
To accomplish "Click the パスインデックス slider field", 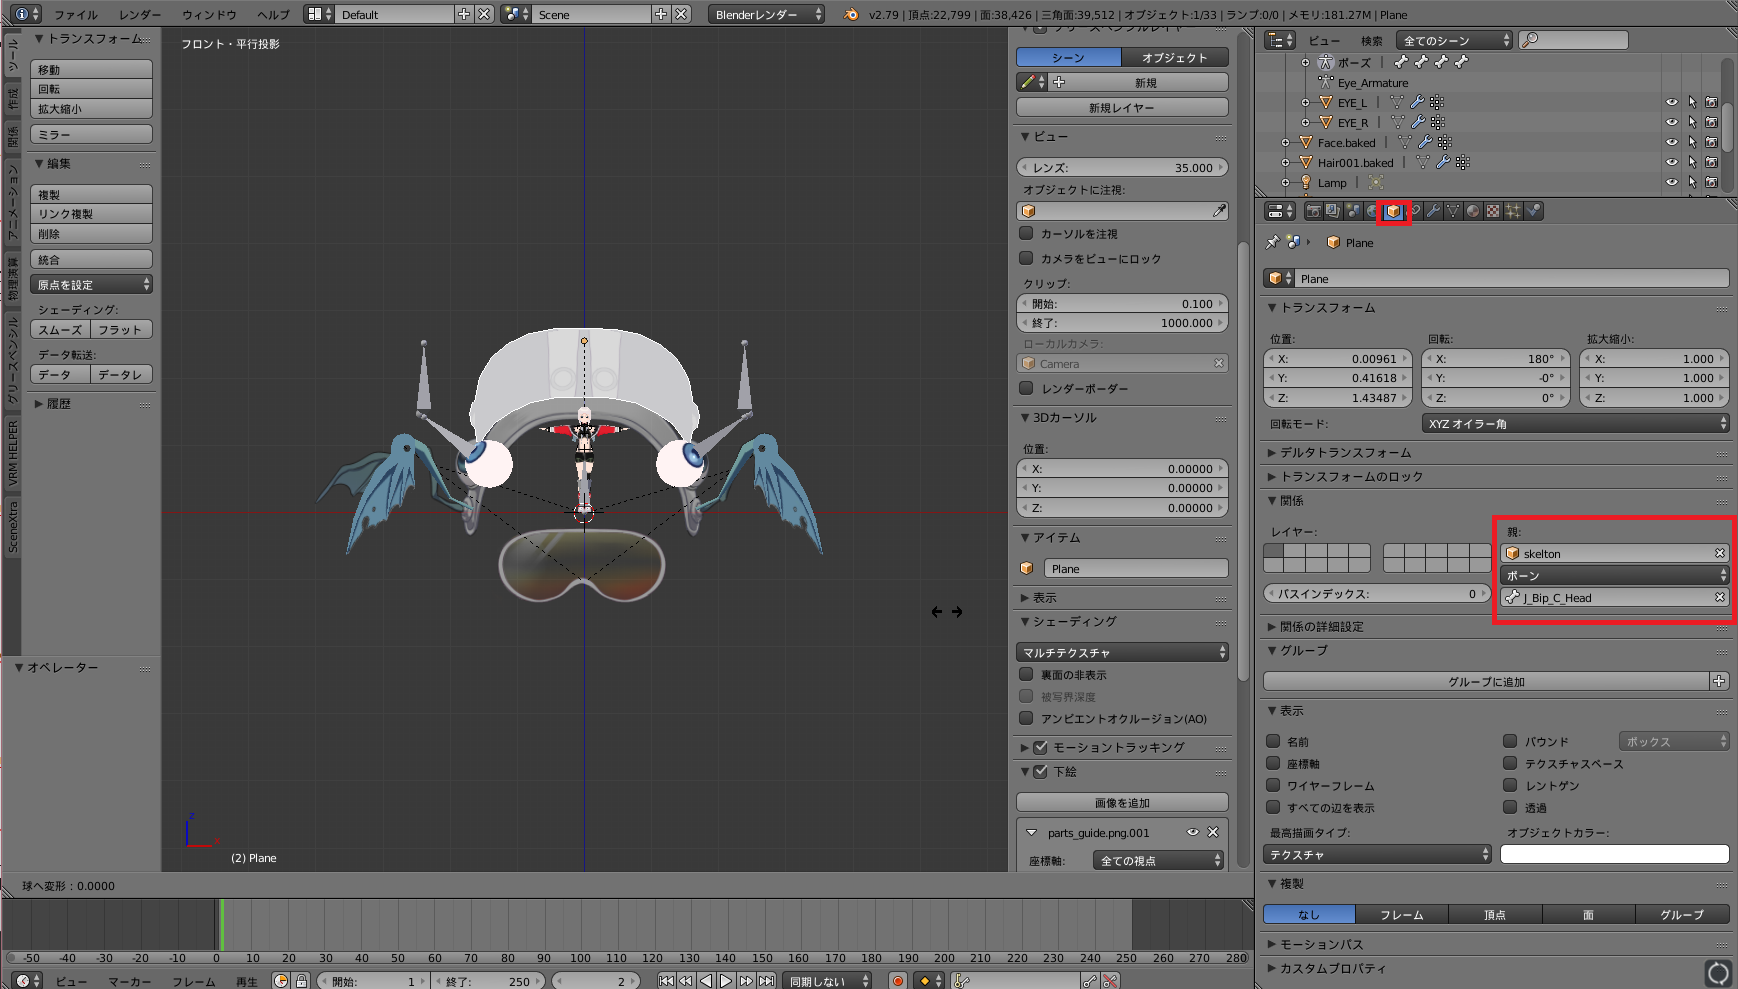I will 1376,593.
